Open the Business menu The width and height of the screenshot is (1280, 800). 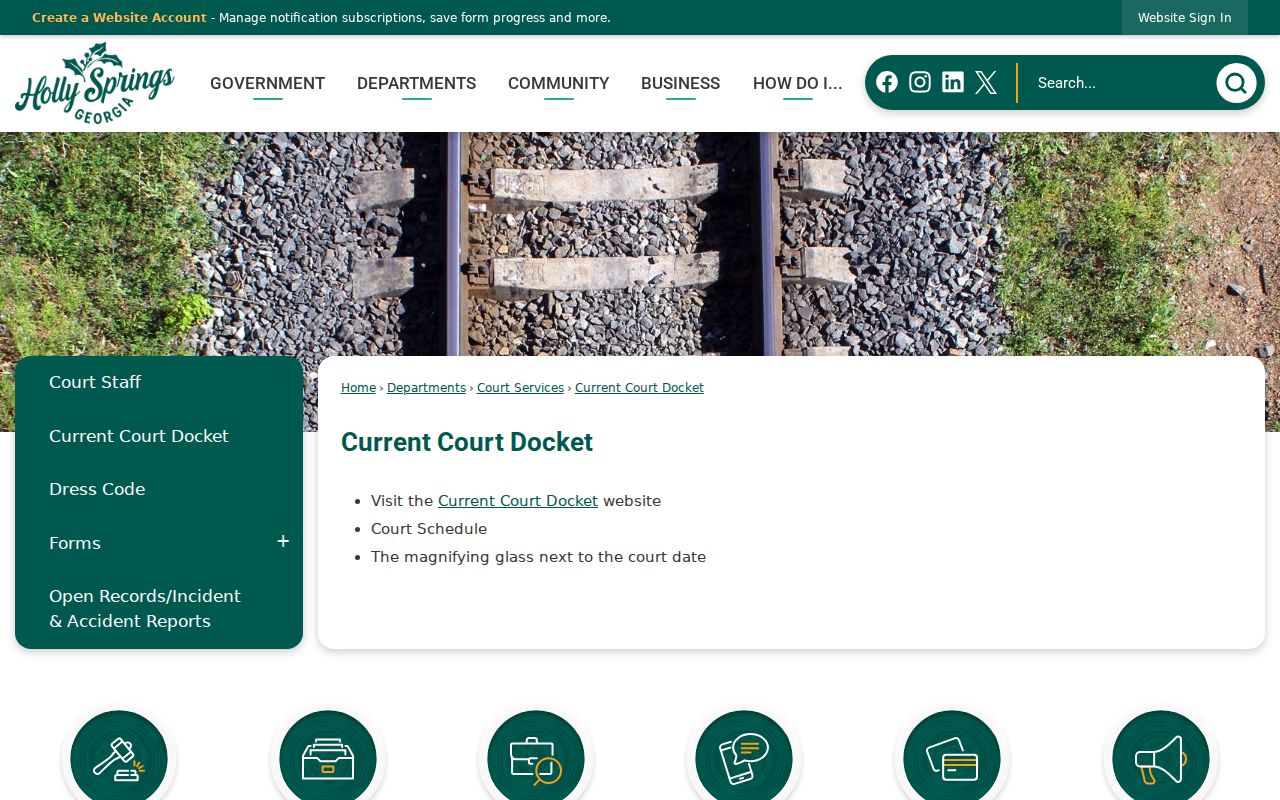click(x=680, y=83)
